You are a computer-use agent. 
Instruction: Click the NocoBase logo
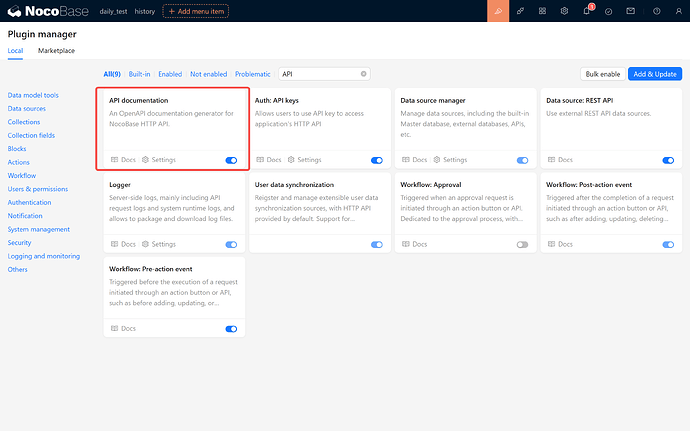48,11
